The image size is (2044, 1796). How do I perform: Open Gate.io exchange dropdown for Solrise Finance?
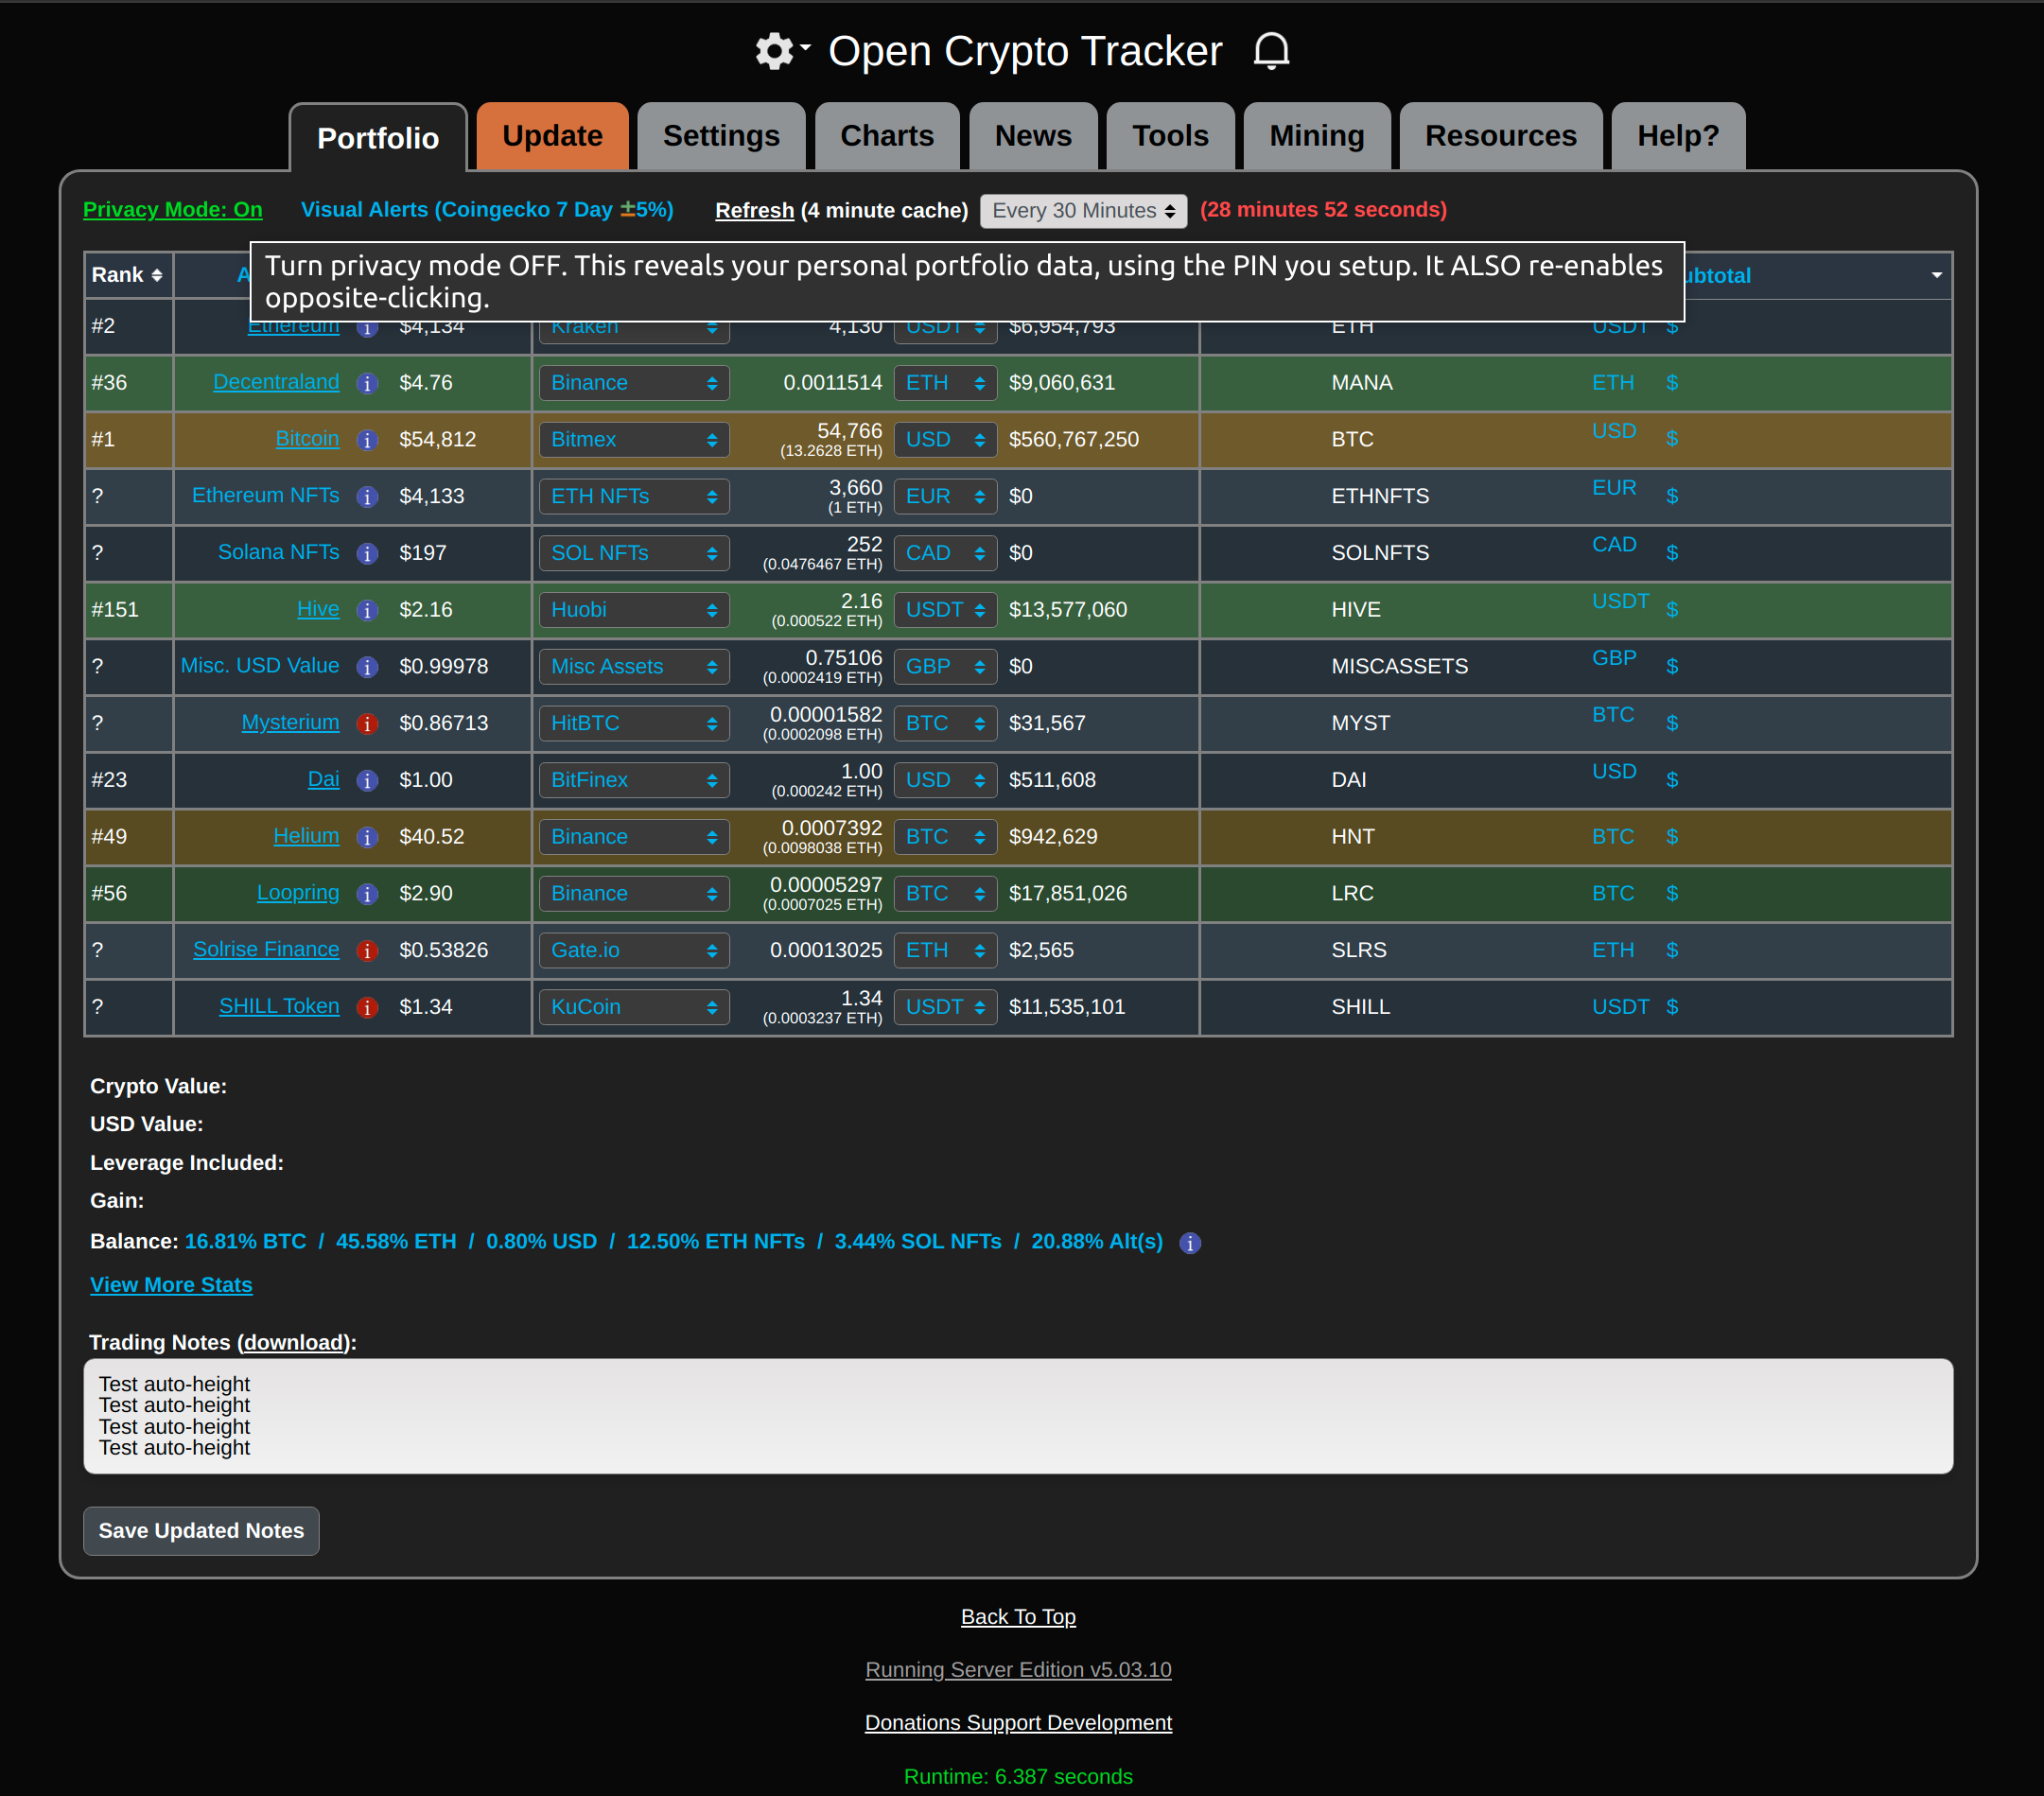(x=634, y=950)
